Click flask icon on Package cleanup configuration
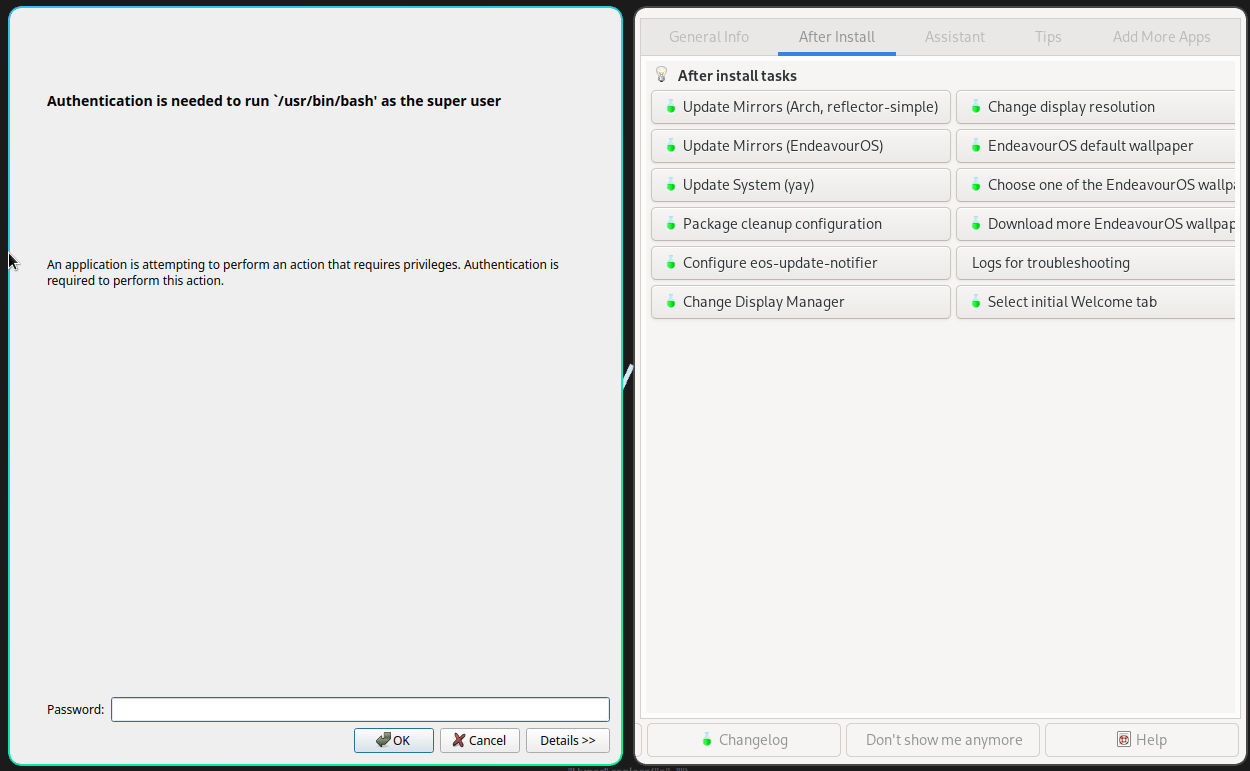This screenshot has height=771, width=1250. point(671,224)
